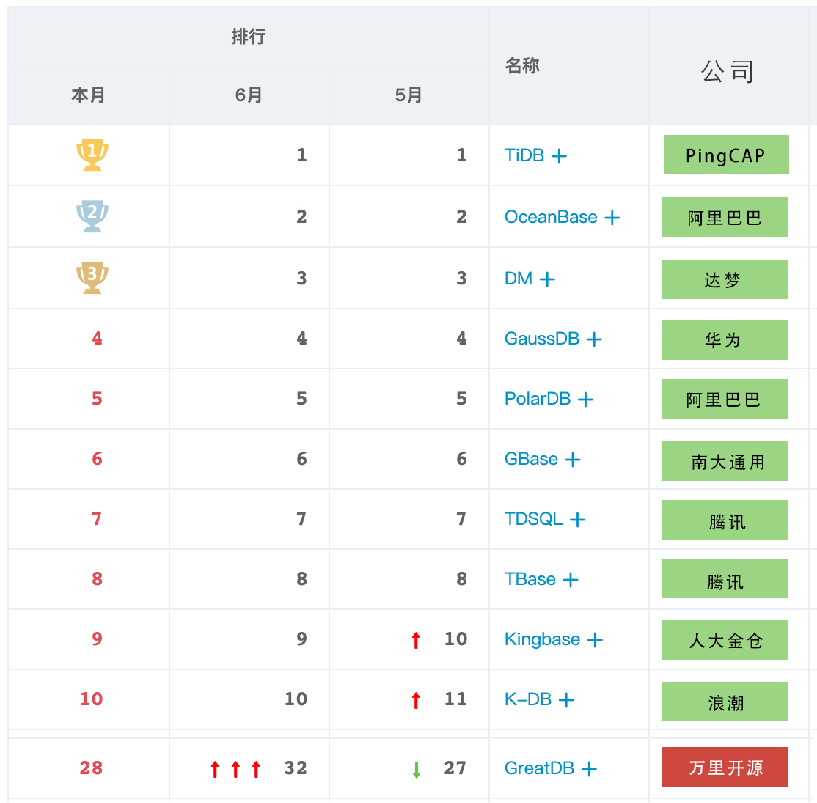The width and height of the screenshot is (817, 803).
Task: Click the silver second-place trophy icon
Action: tap(92, 216)
